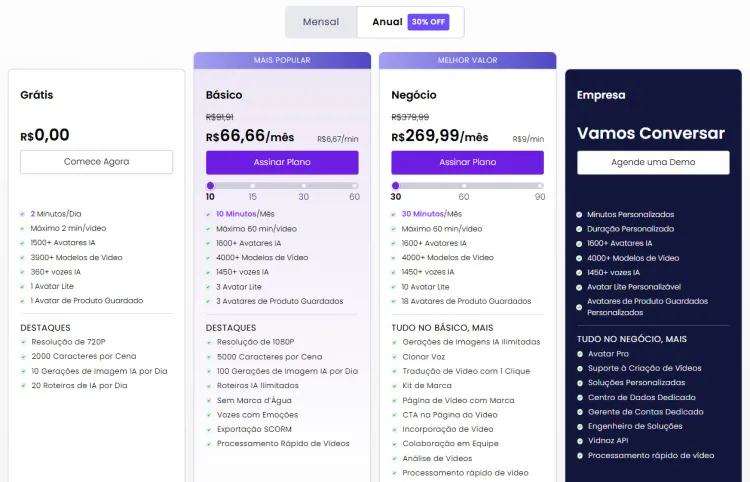
Task: Click Comece Agora on Grátis plan
Action: pos(96,162)
